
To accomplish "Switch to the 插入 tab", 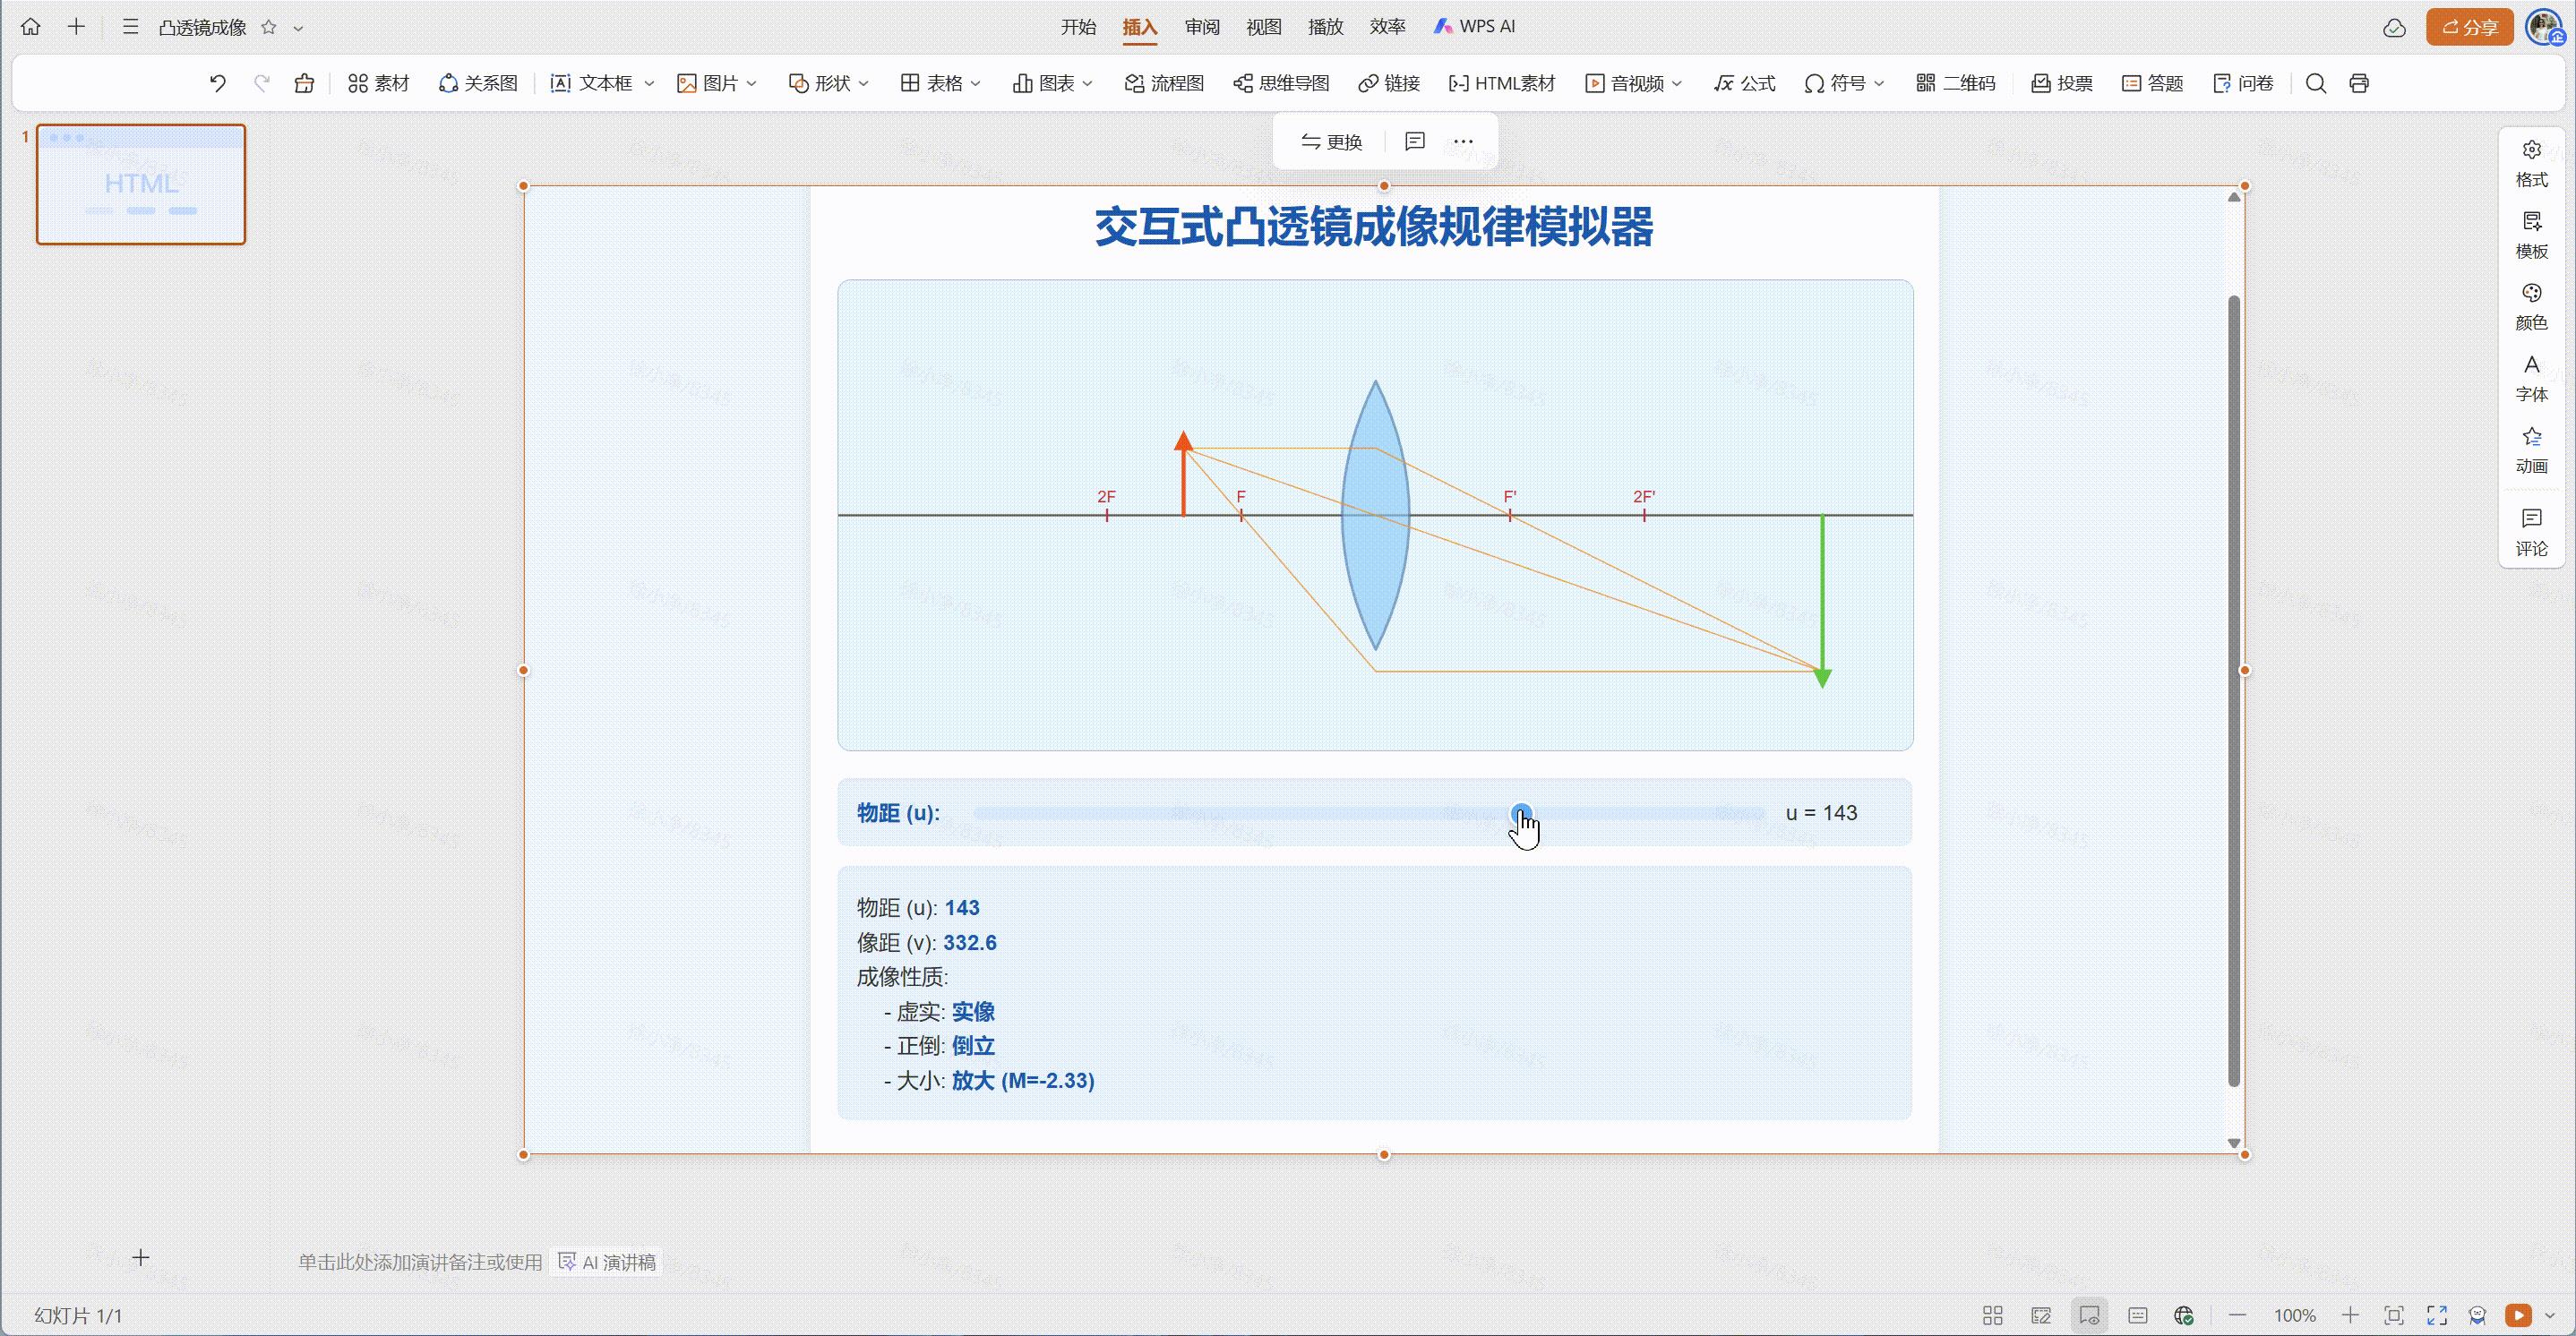I will pyautogui.click(x=1140, y=27).
